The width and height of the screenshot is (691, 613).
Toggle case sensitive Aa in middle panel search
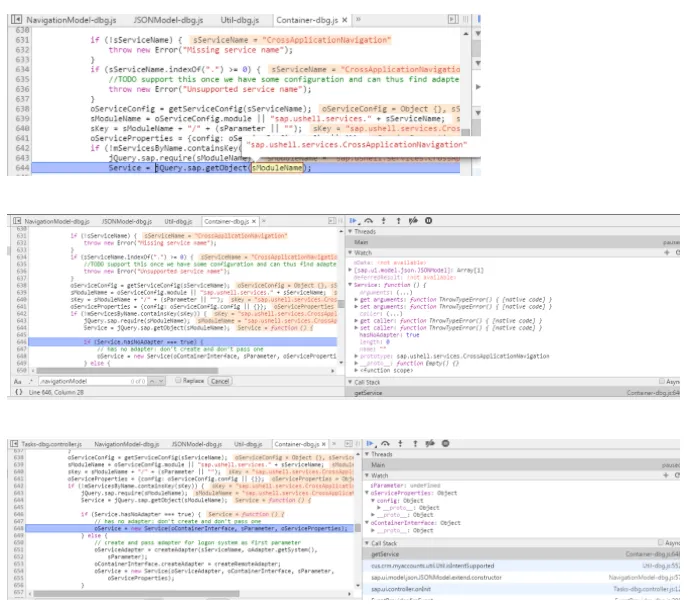coord(18,381)
